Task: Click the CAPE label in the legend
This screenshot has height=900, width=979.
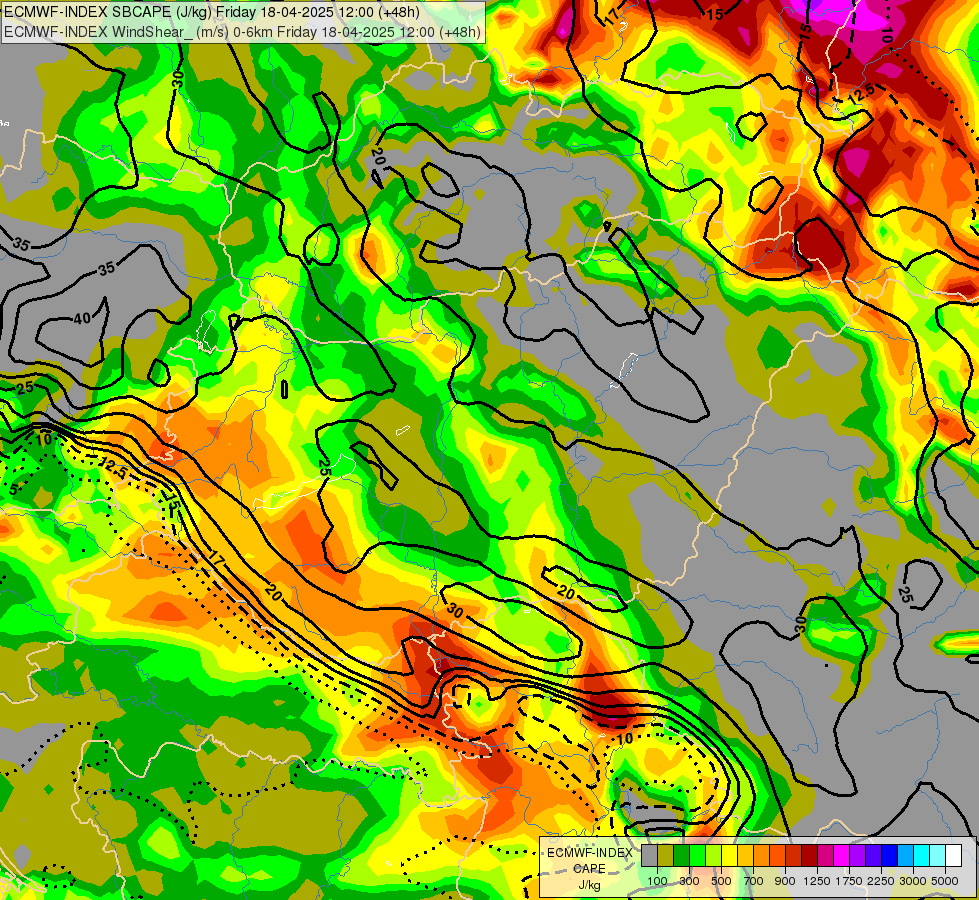Action: [x=589, y=869]
